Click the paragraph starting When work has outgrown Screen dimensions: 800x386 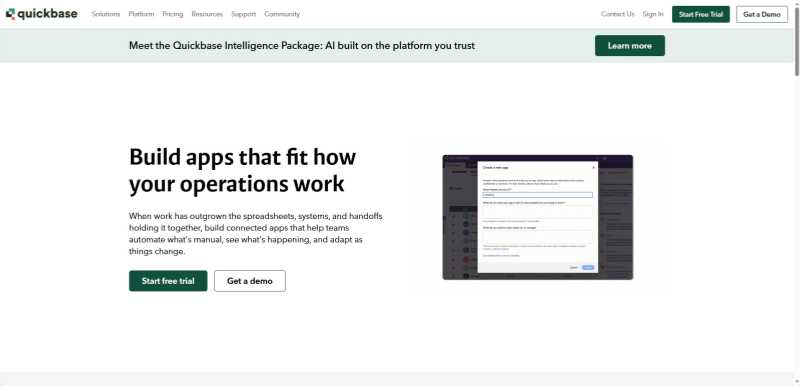tap(256, 234)
